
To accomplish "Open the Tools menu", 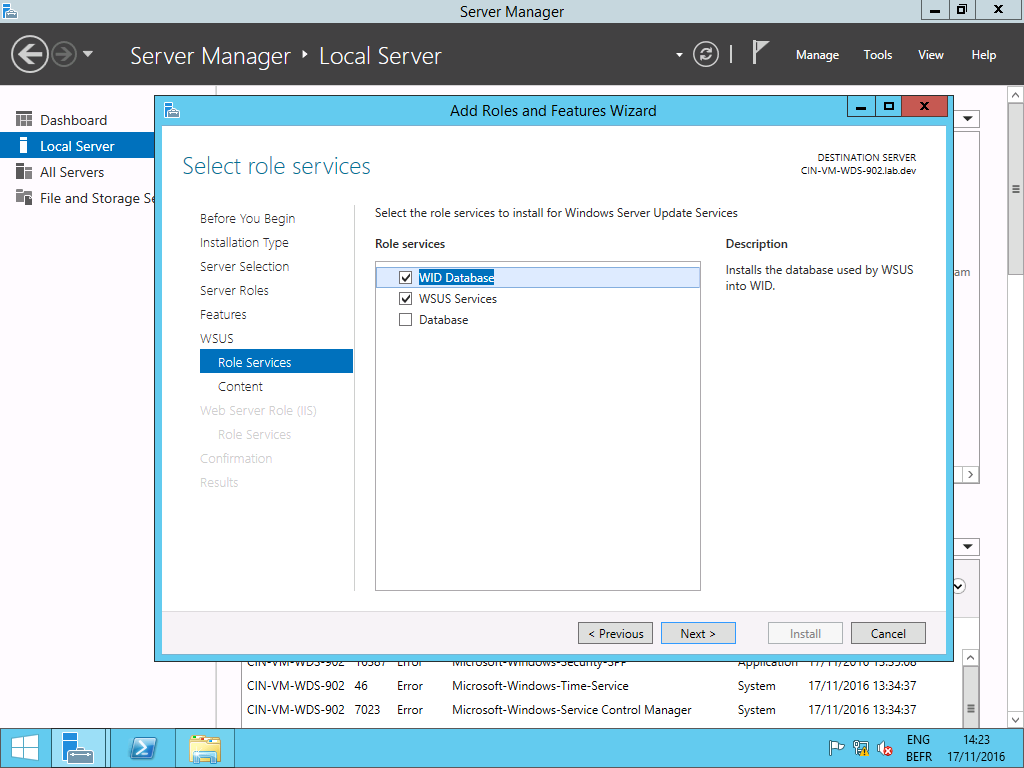I will point(877,55).
